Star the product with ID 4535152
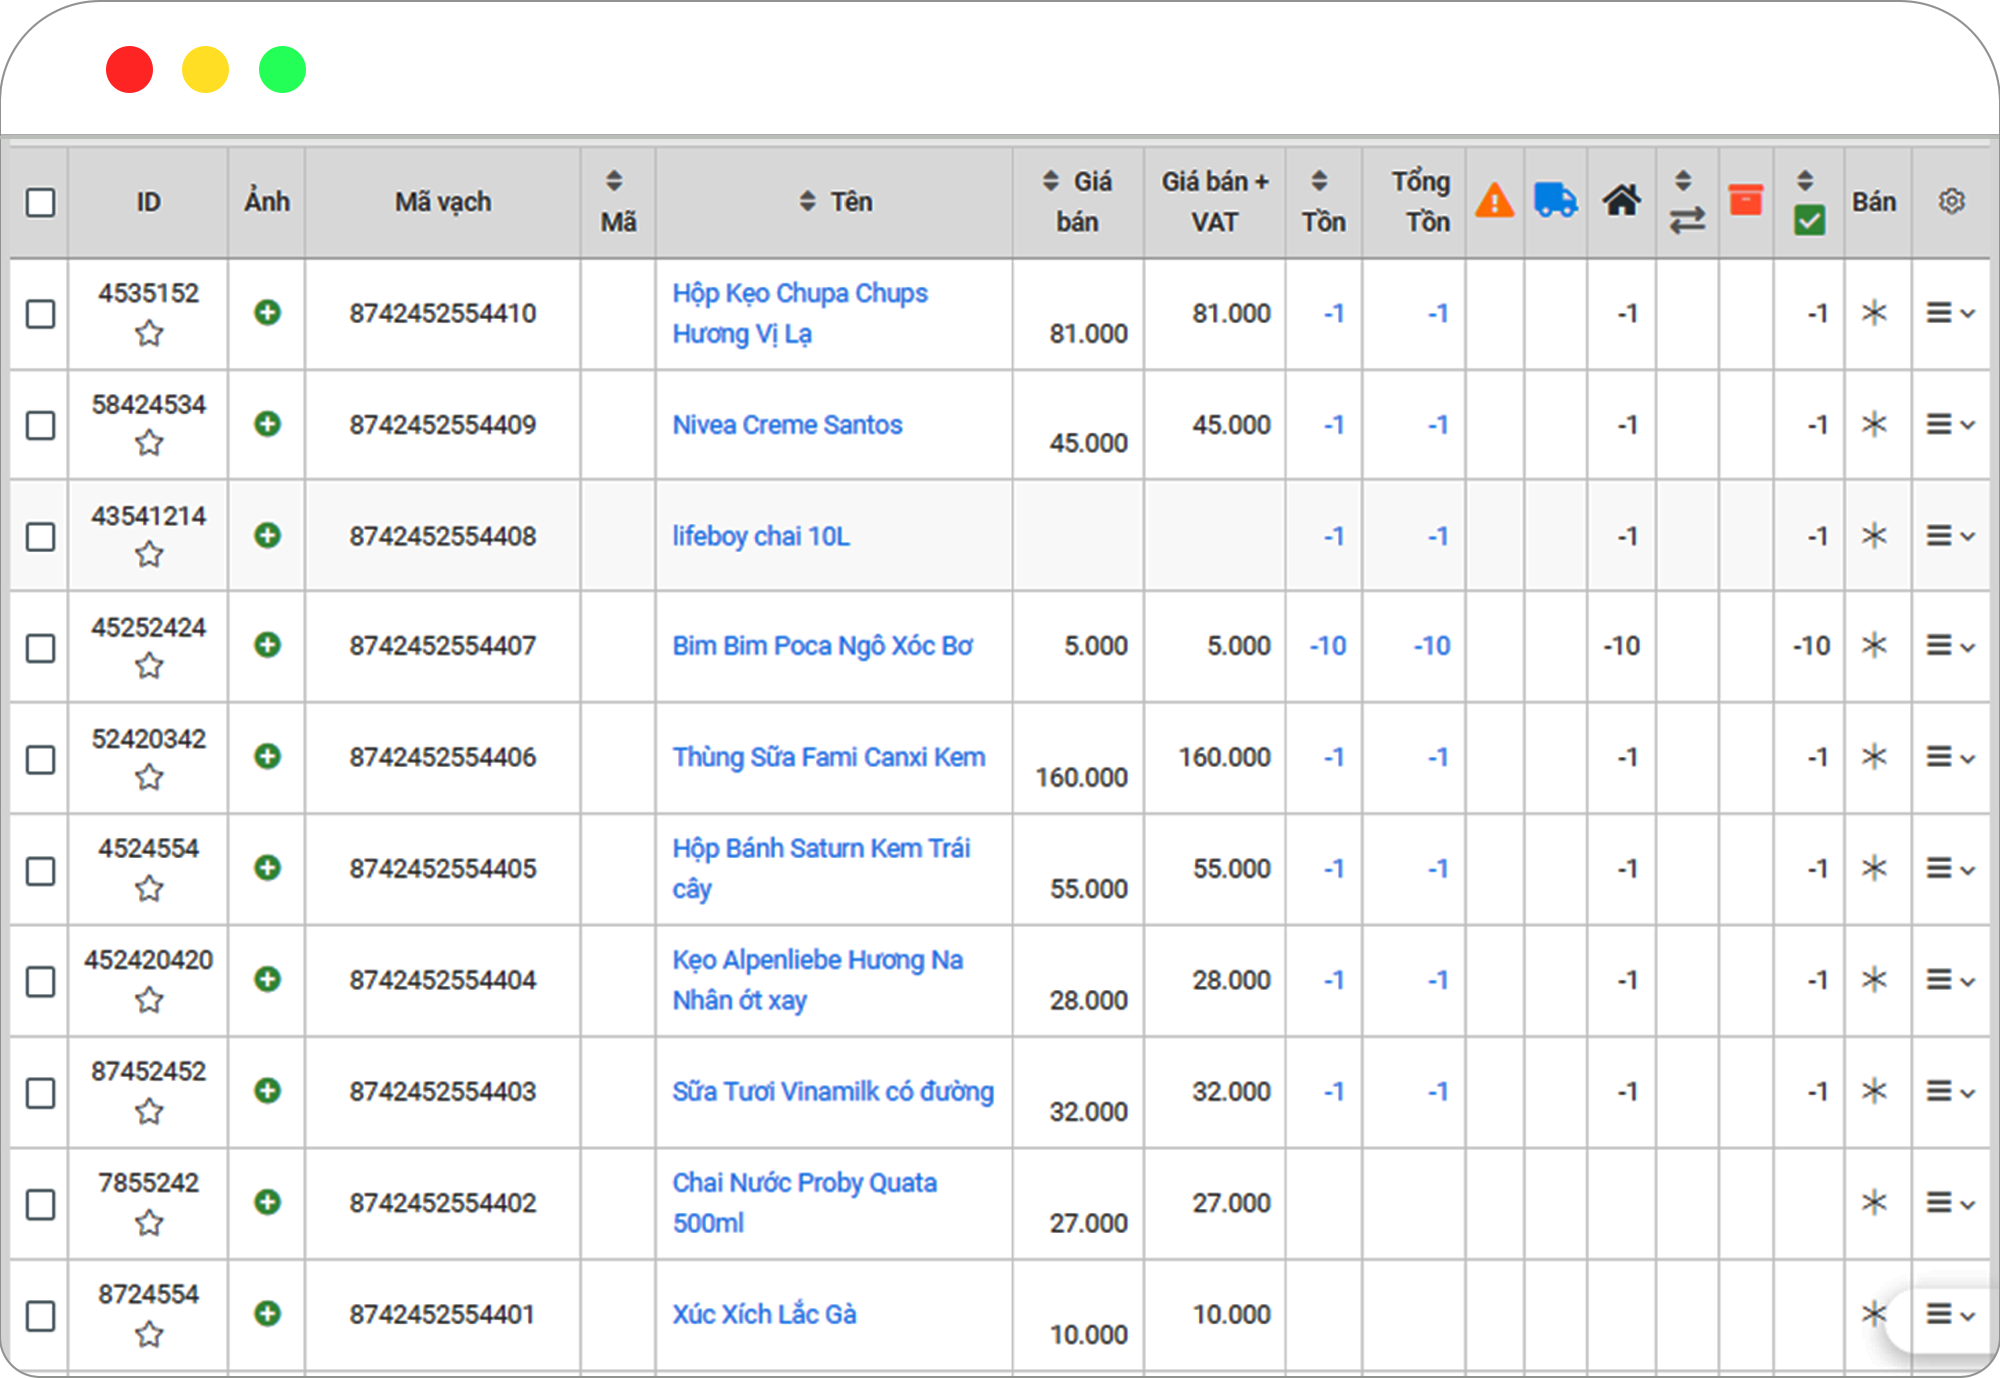This screenshot has width=2000, height=1378. [149, 333]
